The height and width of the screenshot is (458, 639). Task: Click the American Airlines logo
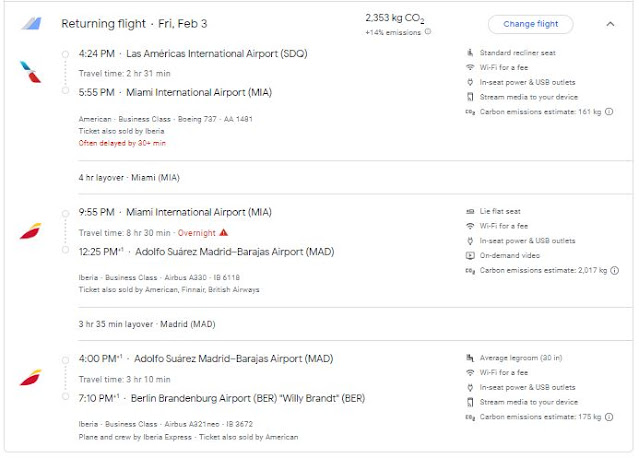30,72
